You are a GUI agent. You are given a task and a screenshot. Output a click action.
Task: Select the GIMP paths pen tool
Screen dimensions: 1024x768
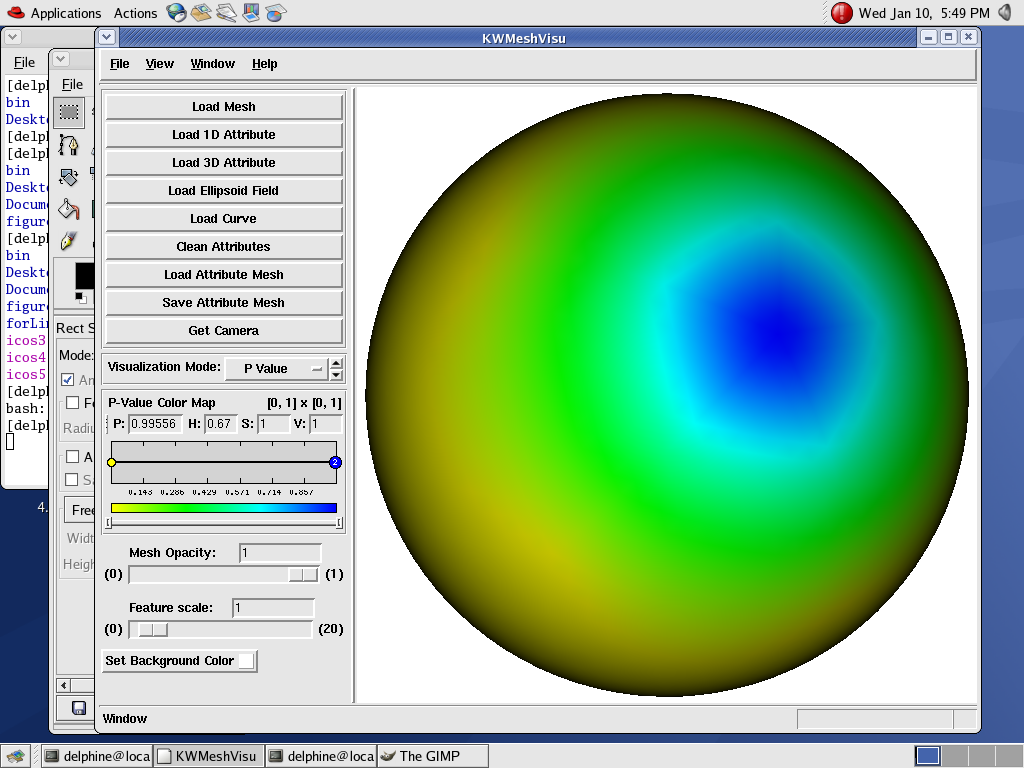coord(69,144)
